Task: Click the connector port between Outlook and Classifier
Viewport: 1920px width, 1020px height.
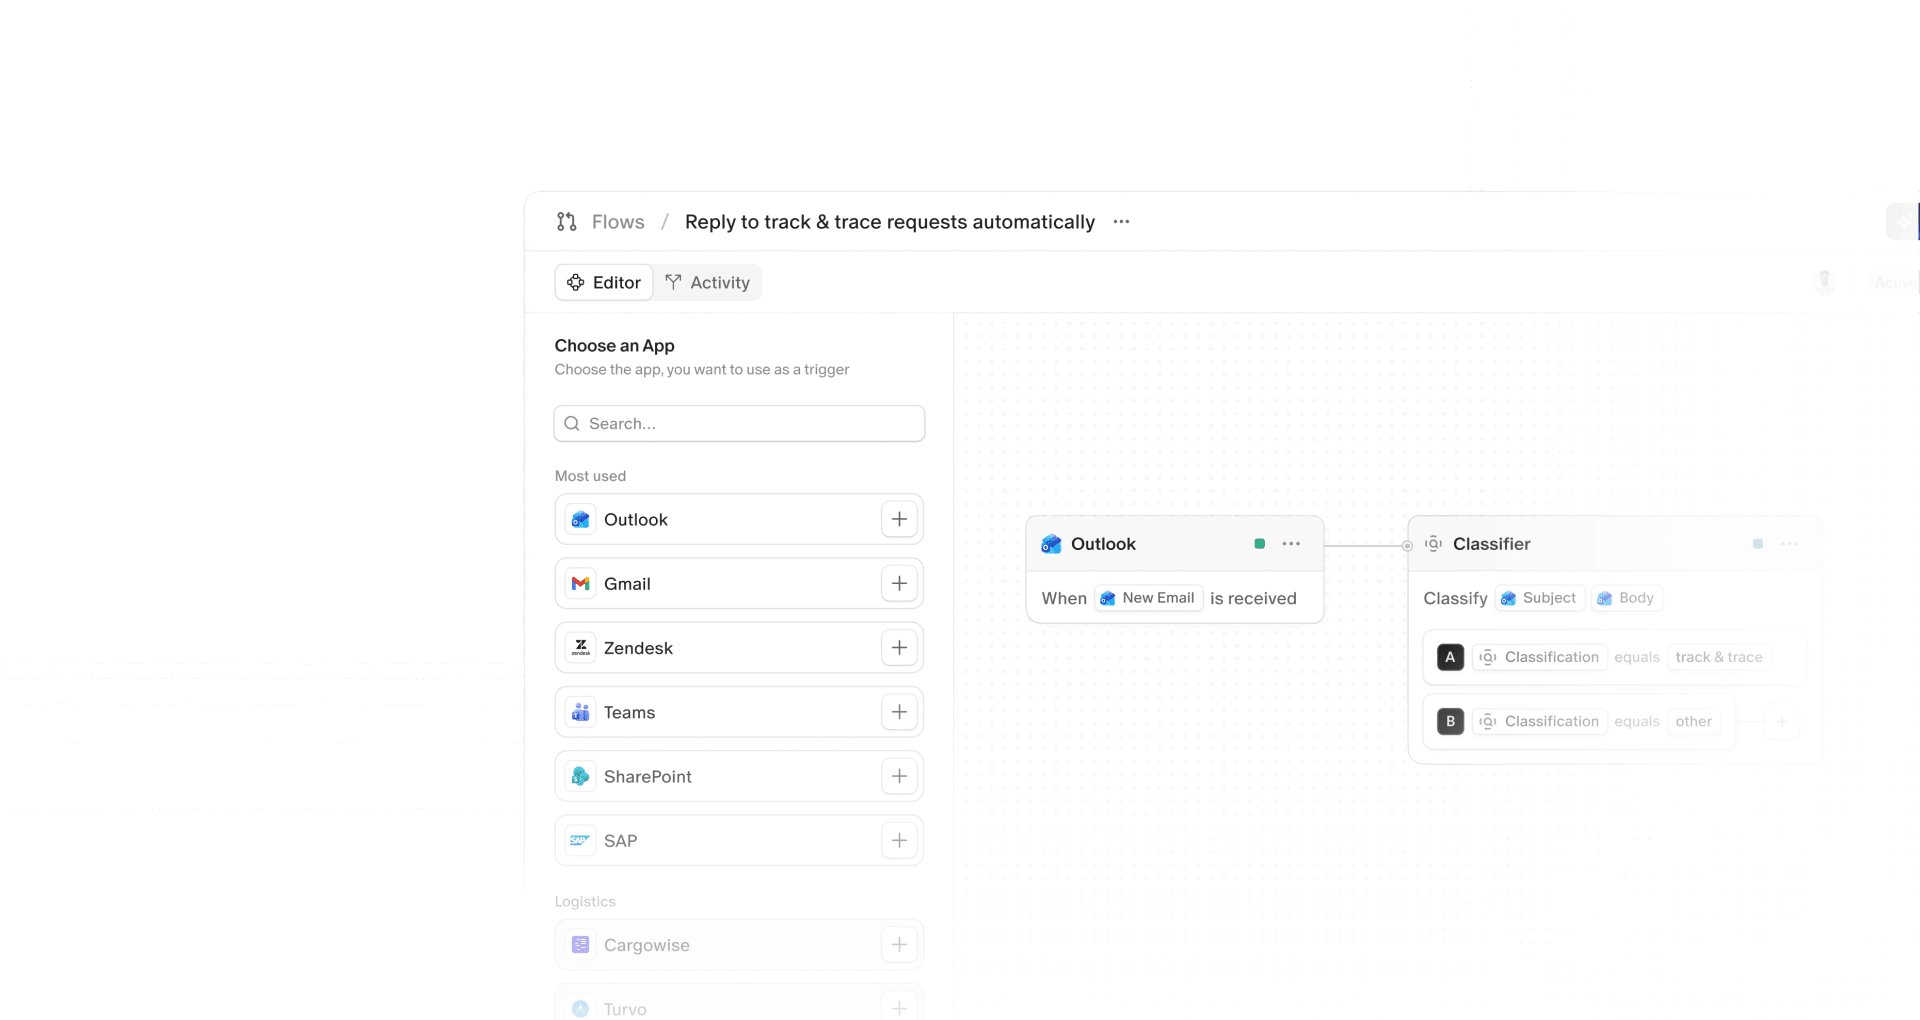Action: (1407, 546)
